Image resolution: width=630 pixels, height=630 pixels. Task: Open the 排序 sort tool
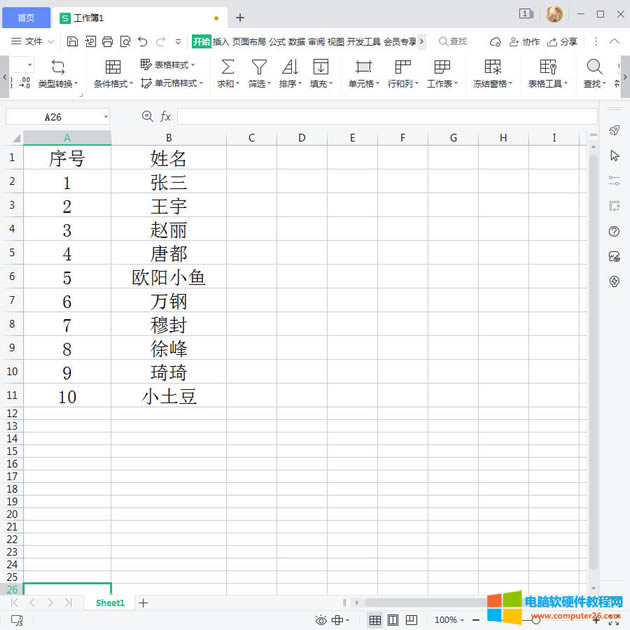click(x=289, y=67)
